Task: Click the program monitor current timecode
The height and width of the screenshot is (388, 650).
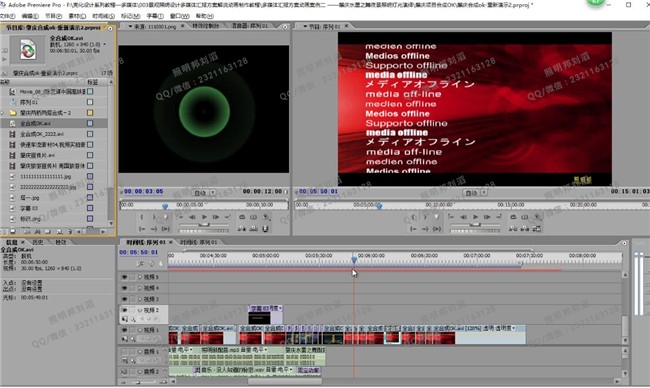Action: pyautogui.click(x=318, y=192)
